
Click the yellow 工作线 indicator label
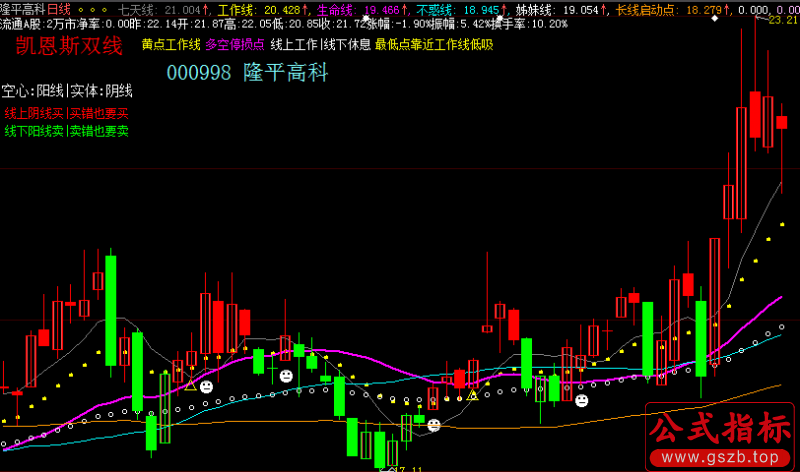point(237,9)
